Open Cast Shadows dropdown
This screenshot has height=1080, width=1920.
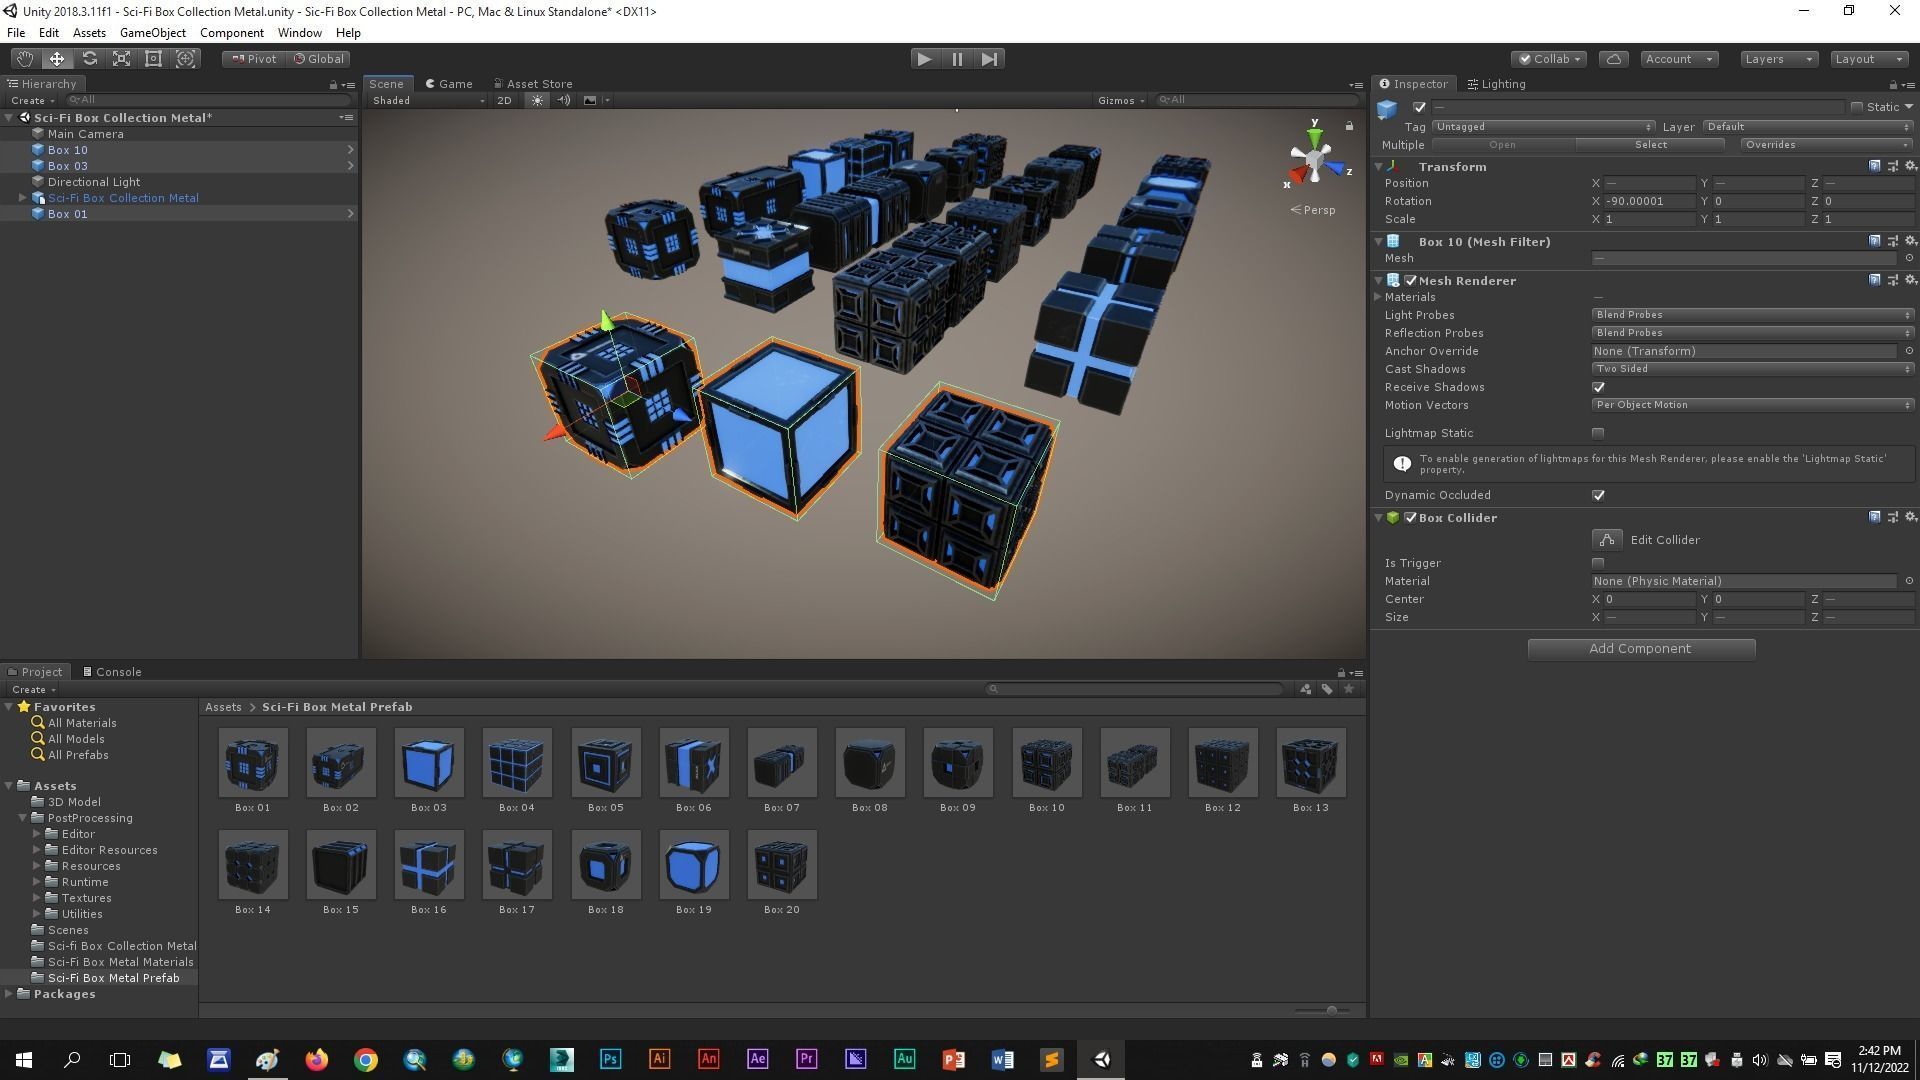(1752, 369)
